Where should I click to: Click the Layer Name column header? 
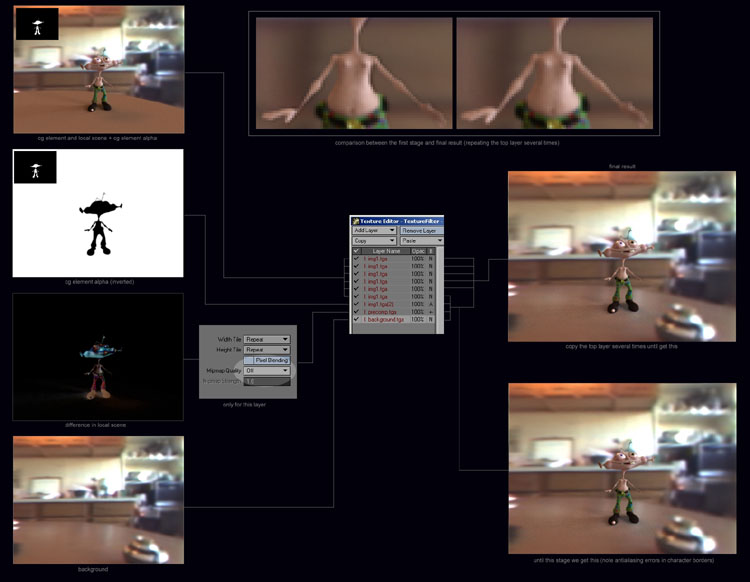pos(386,251)
